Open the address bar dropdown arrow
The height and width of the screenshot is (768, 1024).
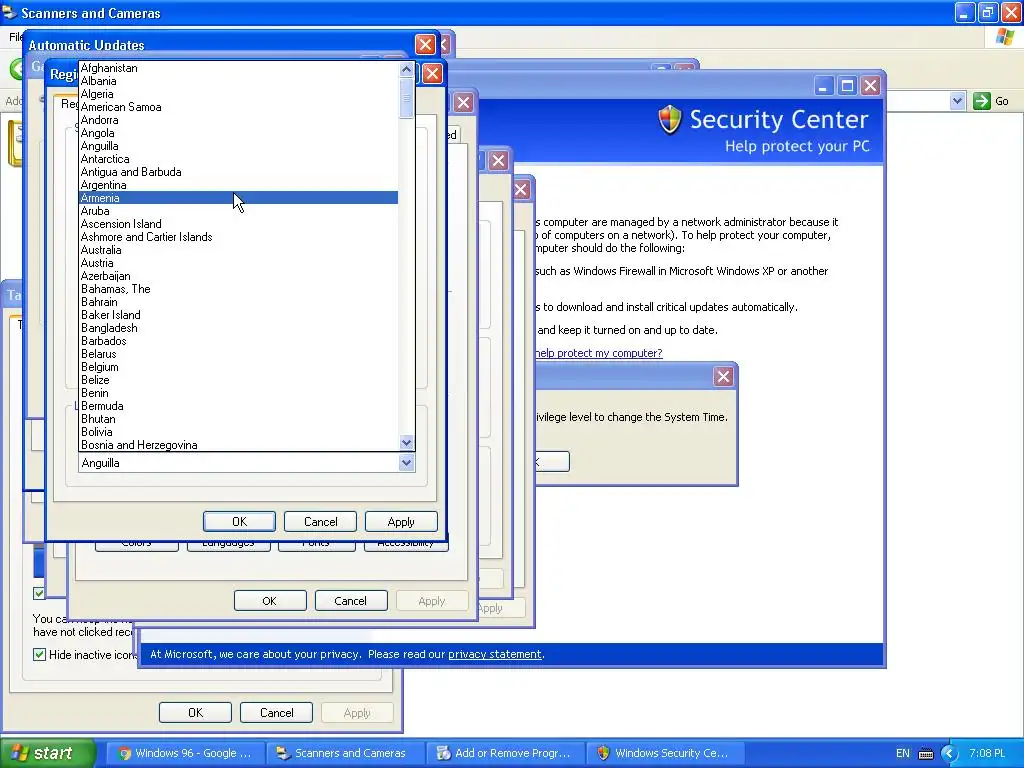pyautogui.click(x=957, y=101)
